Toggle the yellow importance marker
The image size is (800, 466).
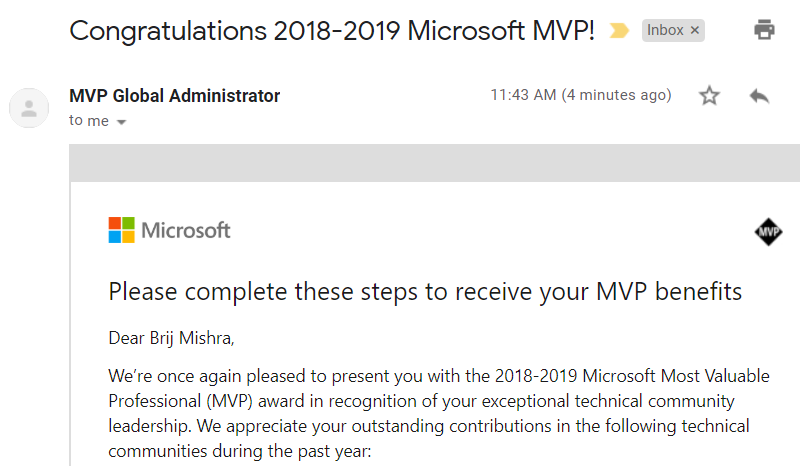[x=619, y=31]
